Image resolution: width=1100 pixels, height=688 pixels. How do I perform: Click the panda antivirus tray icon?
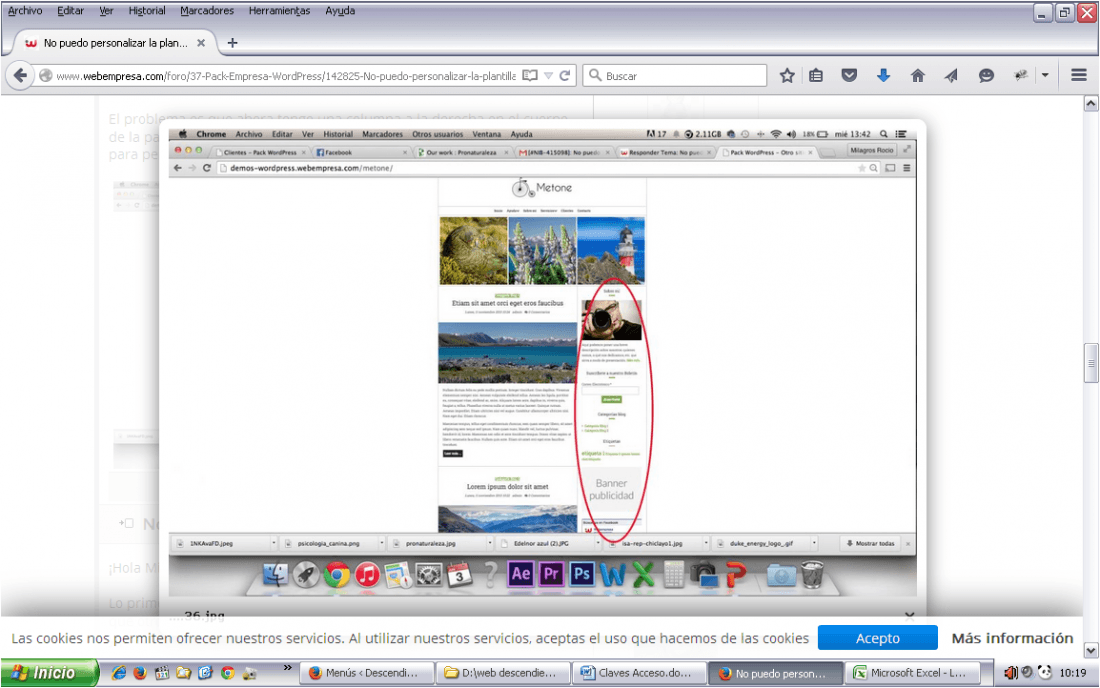[1045, 673]
